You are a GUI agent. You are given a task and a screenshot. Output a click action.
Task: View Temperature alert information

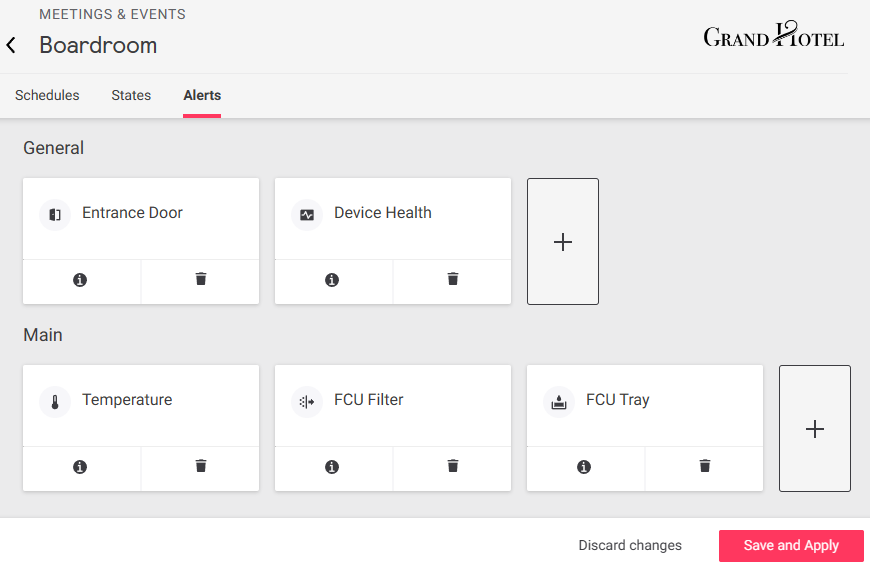pos(80,467)
